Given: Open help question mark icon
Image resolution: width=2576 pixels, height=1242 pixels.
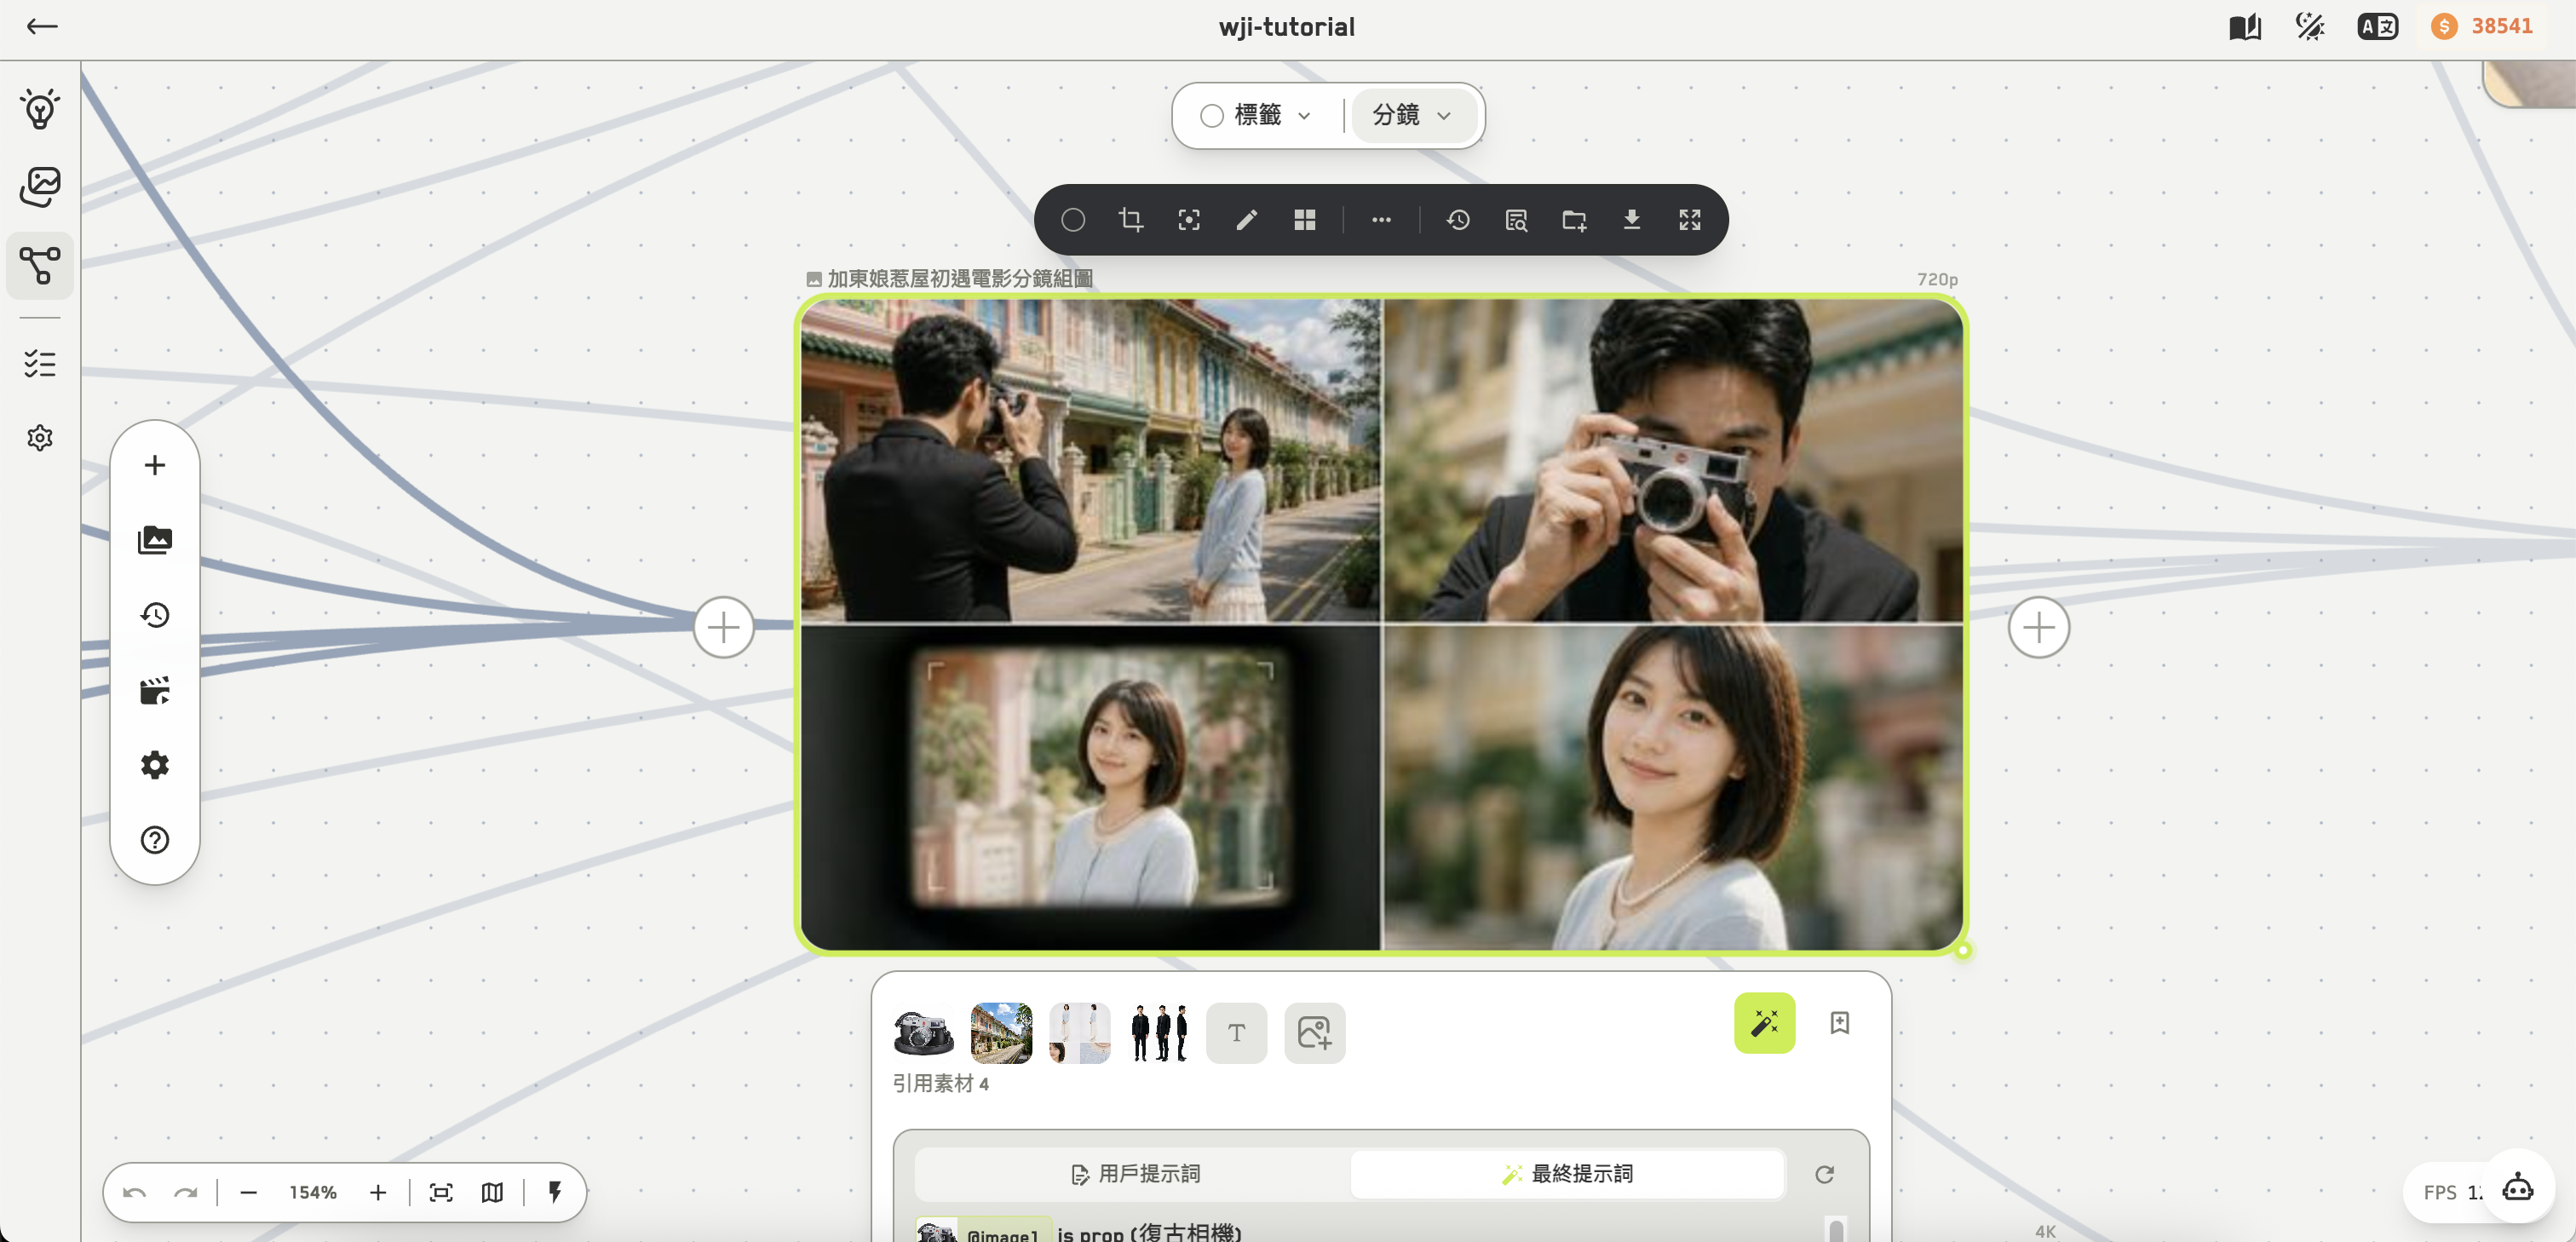Looking at the screenshot, I should (x=155, y=840).
